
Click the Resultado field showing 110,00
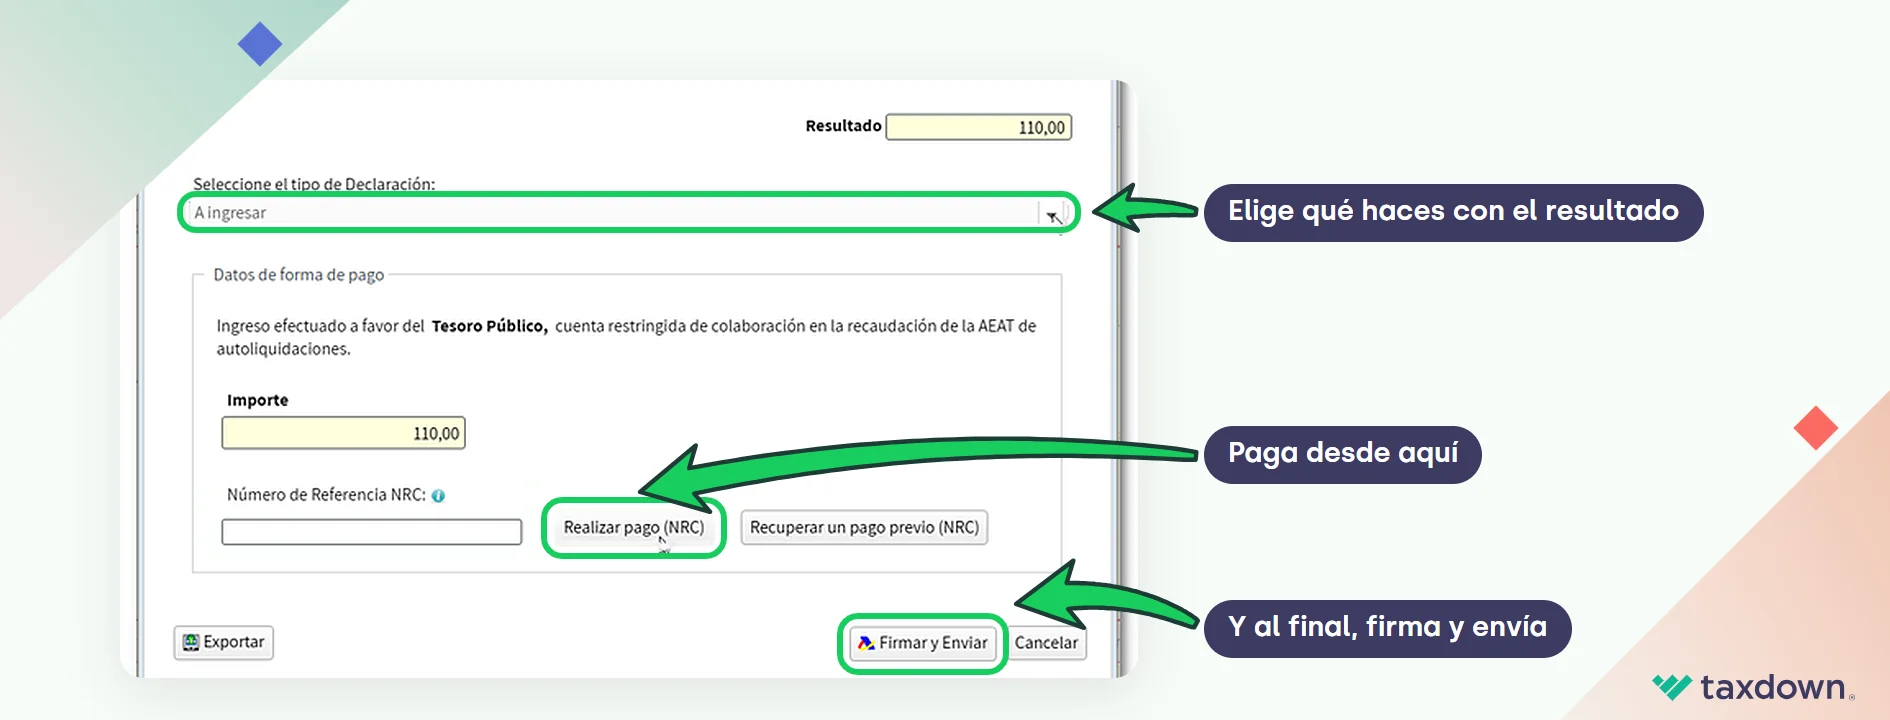(x=979, y=127)
